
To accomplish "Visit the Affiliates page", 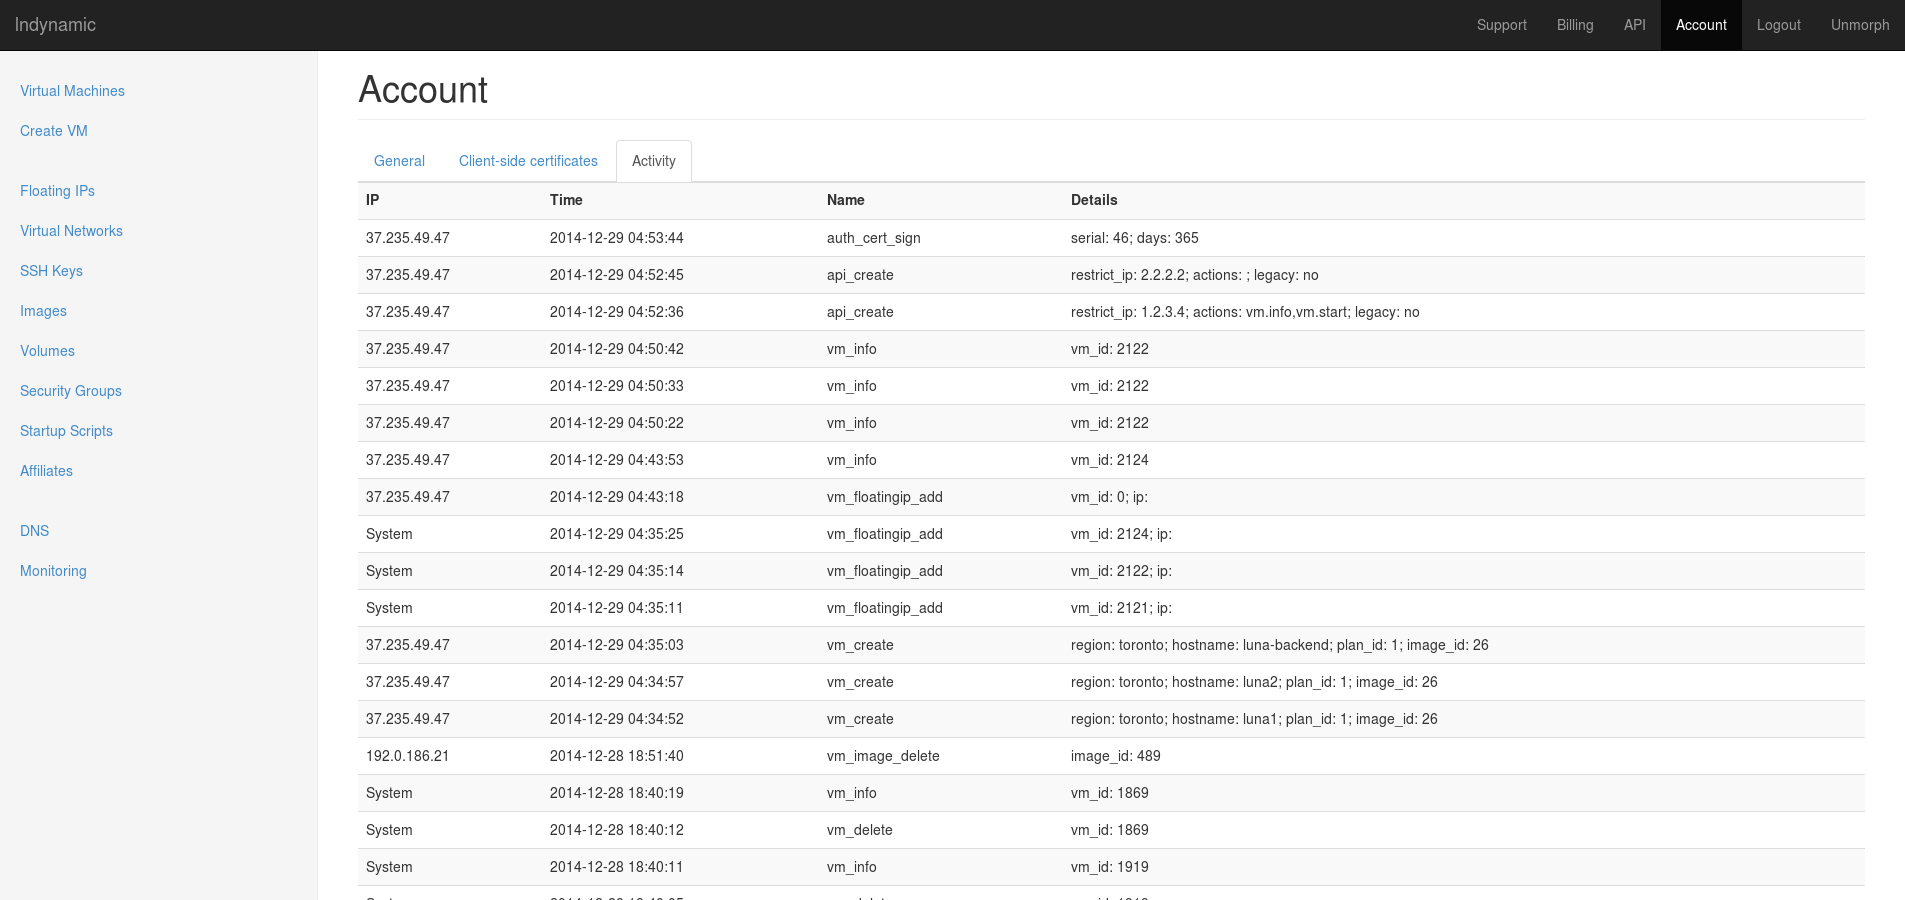I will pos(46,471).
